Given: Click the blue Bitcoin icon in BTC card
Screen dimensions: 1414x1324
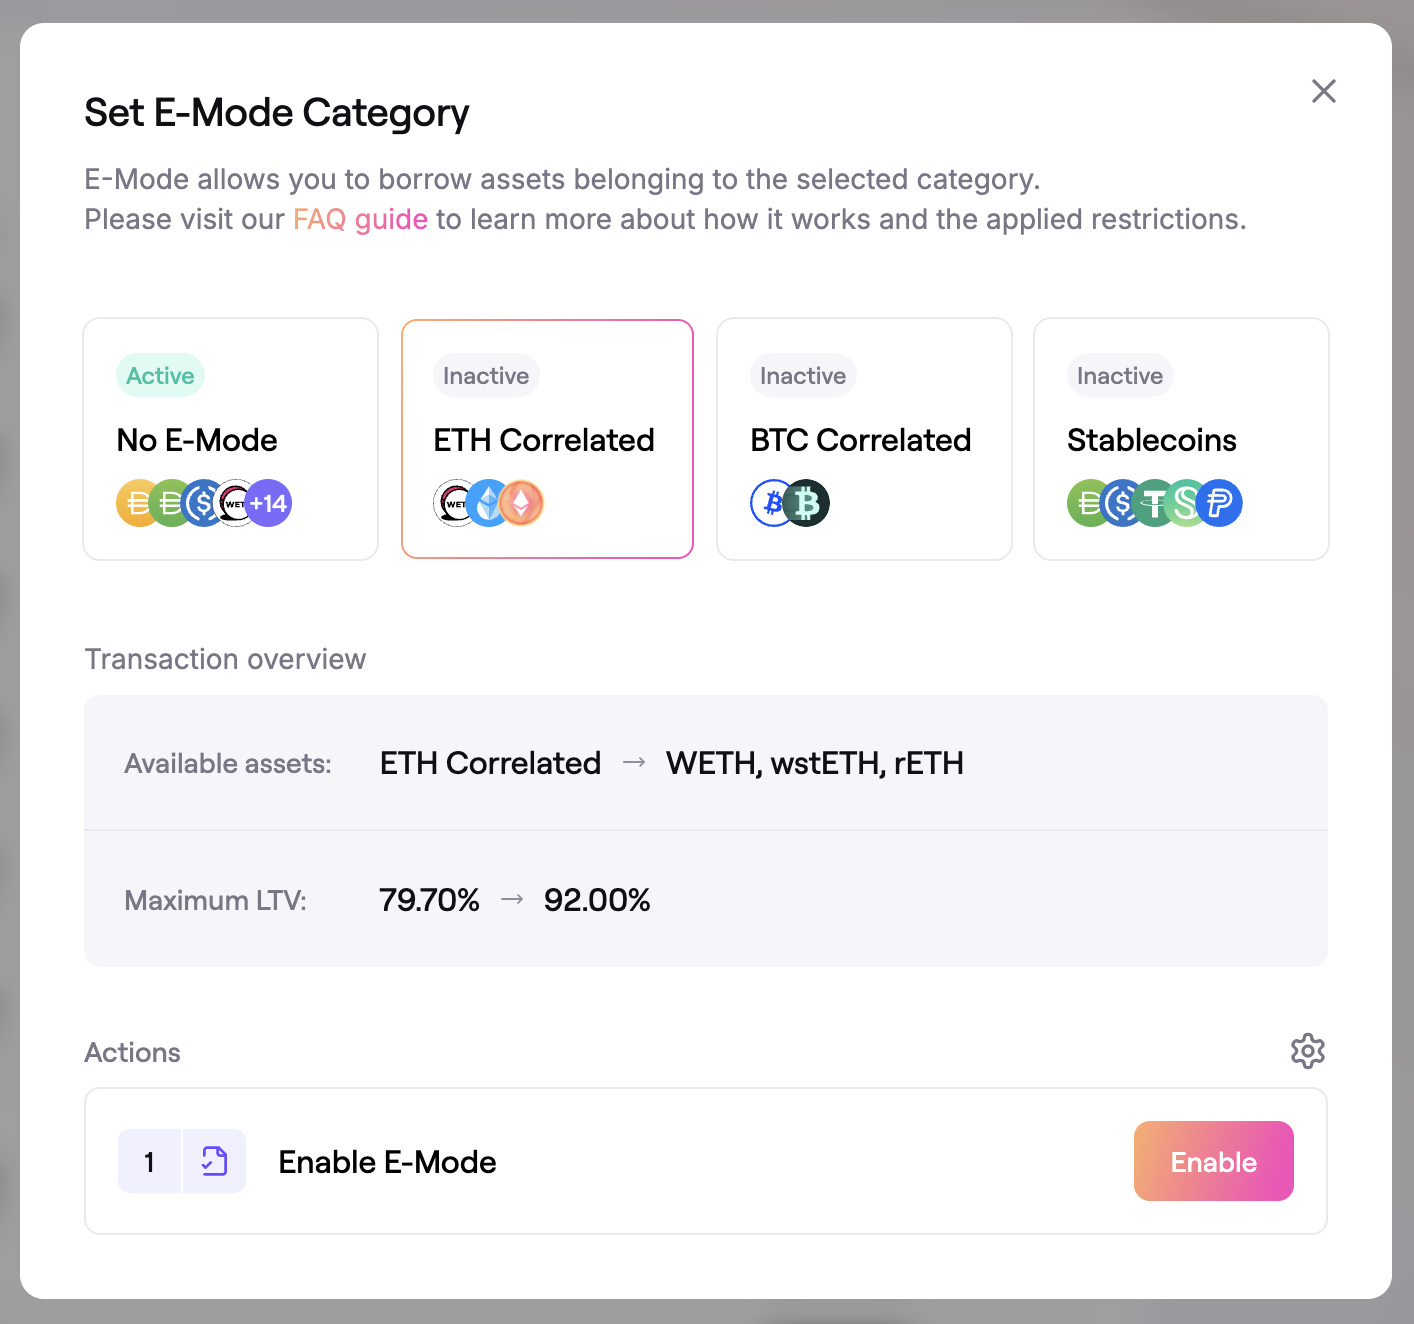Looking at the screenshot, I should pyautogui.click(x=771, y=503).
